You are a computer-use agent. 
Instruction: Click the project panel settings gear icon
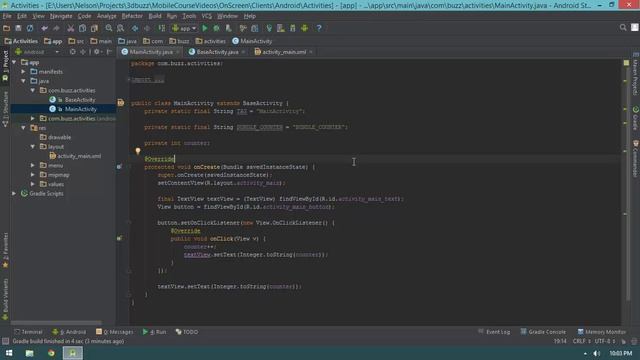click(x=97, y=52)
